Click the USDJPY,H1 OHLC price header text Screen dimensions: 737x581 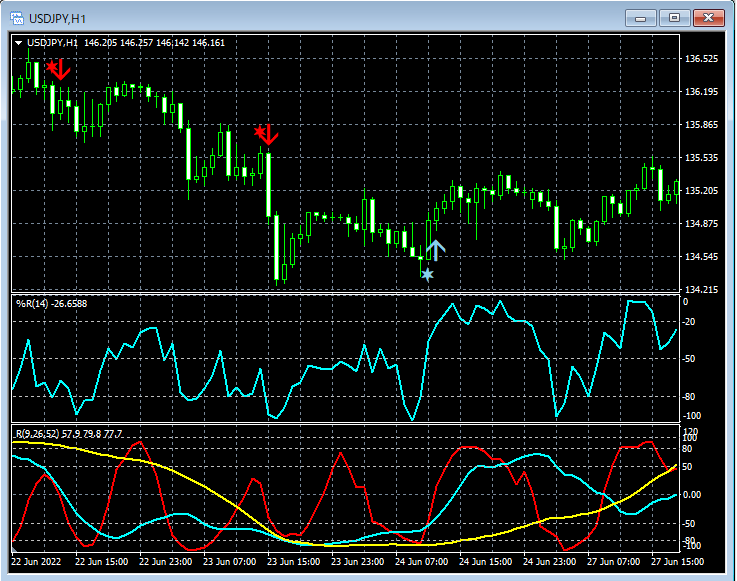126,43
